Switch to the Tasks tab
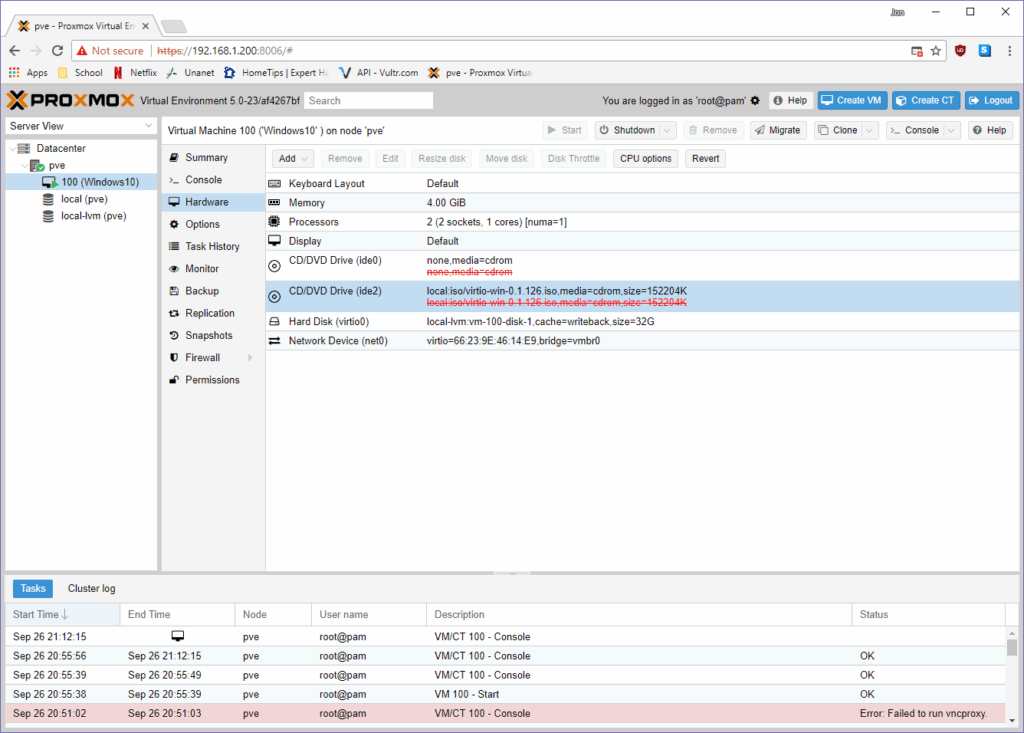The width and height of the screenshot is (1024, 733). click(x=33, y=588)
